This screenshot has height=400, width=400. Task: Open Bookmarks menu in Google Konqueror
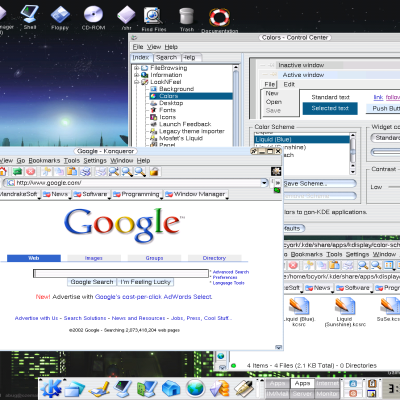44,161
